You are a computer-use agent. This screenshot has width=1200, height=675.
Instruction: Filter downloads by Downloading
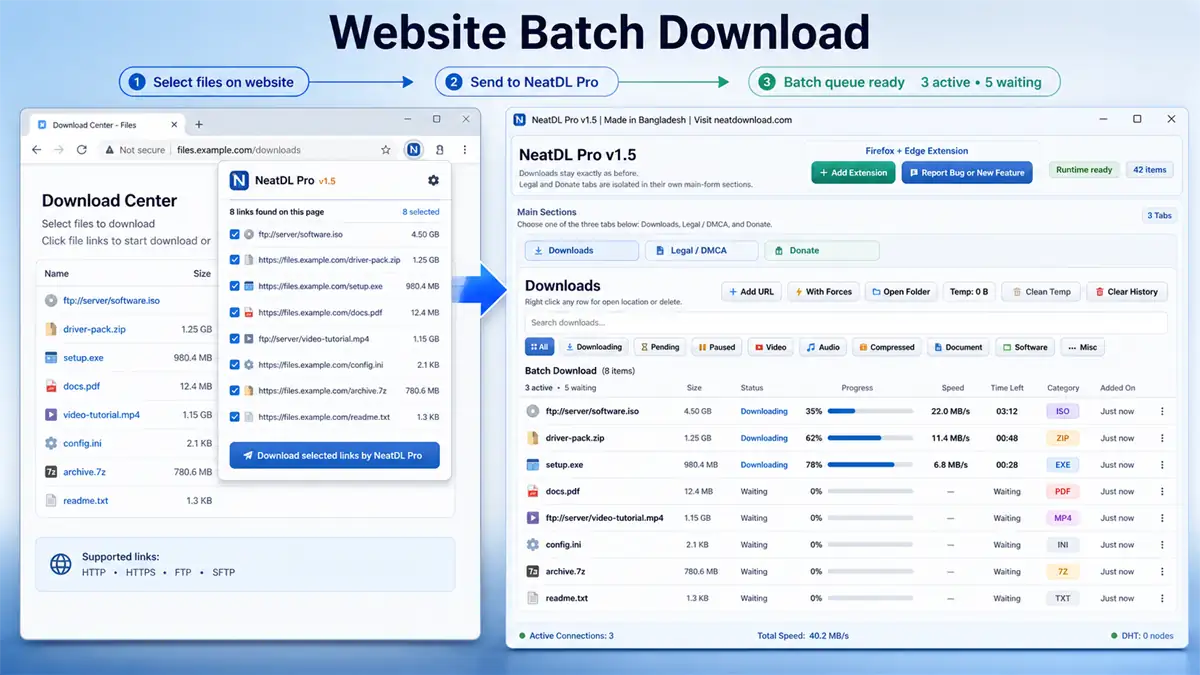pyautogui.click(x=594, y=347)
